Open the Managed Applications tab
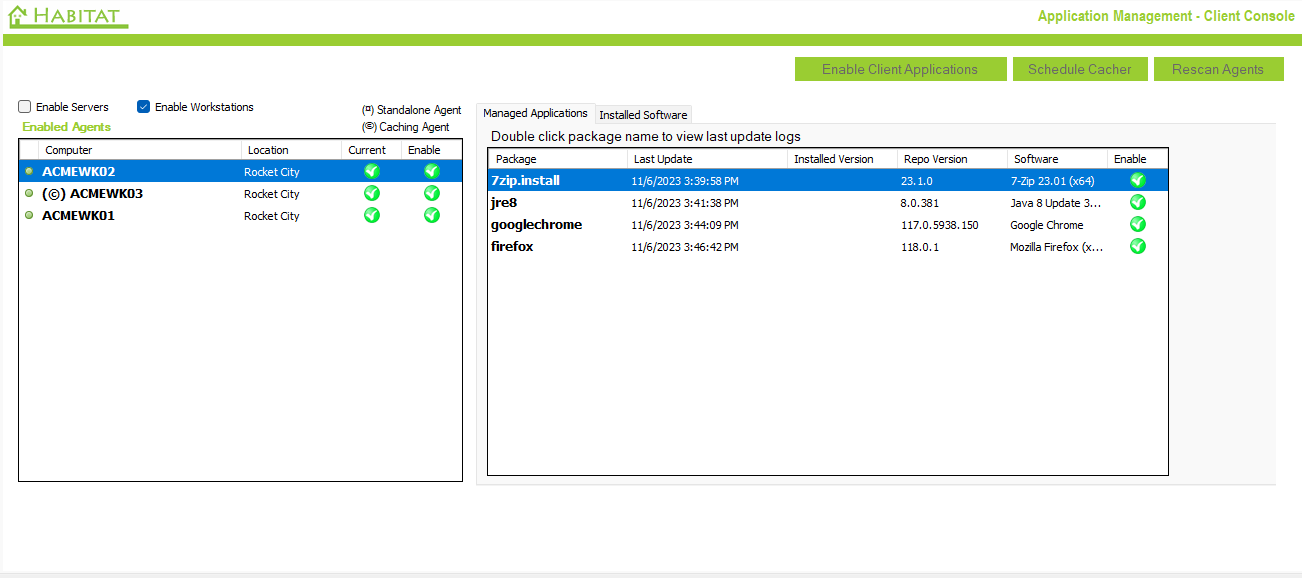This screenshot has height=578, width=1302. [535, 114]
